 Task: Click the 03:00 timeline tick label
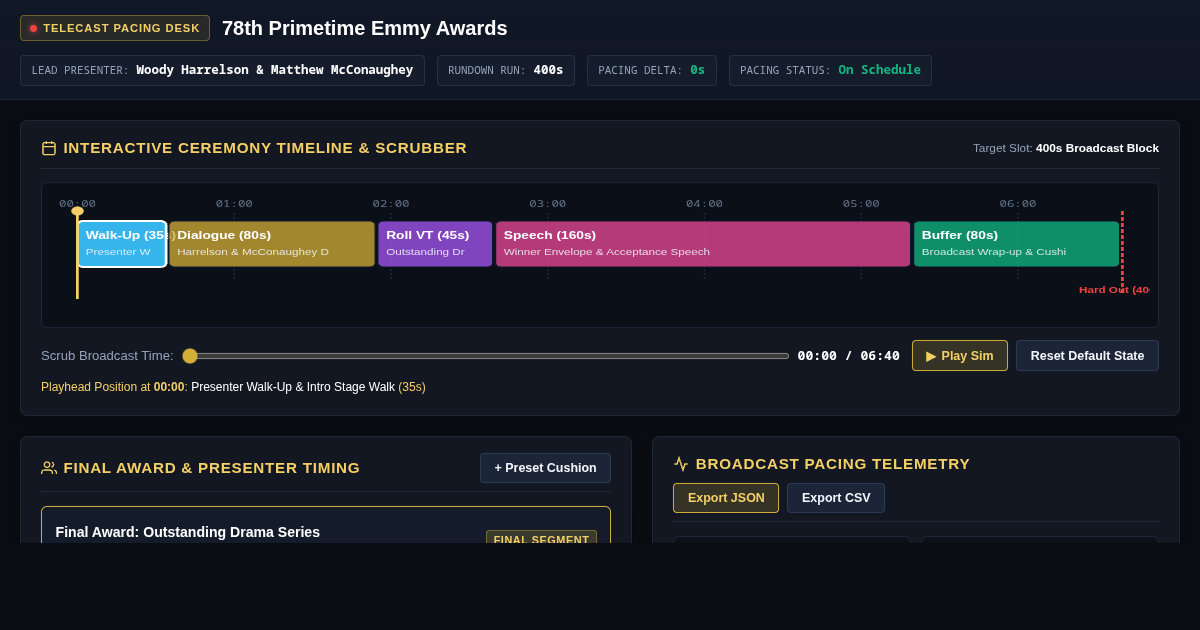point(547,204)
